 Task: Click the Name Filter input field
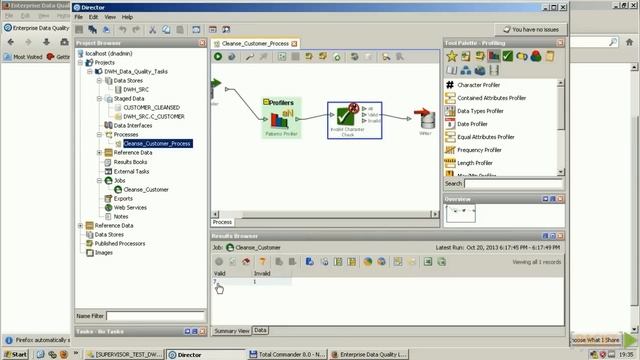tap(156, 316)
